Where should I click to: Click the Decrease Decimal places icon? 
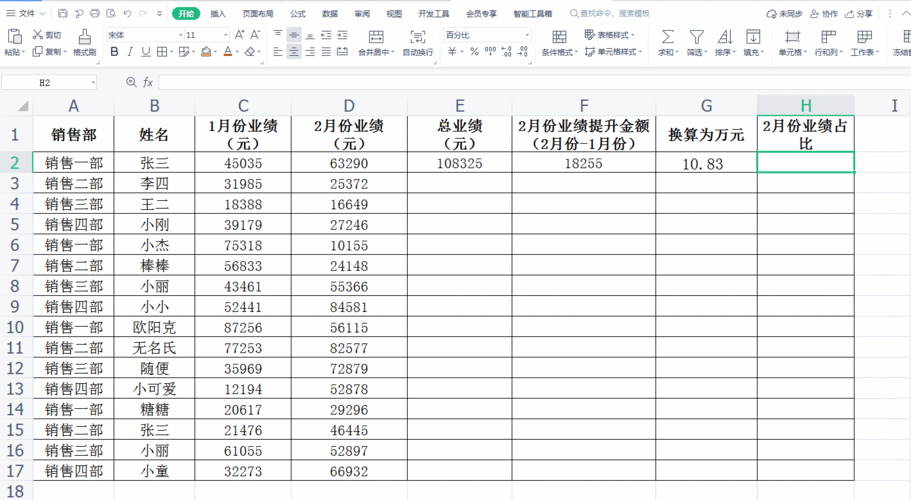[x=523, y=52]
